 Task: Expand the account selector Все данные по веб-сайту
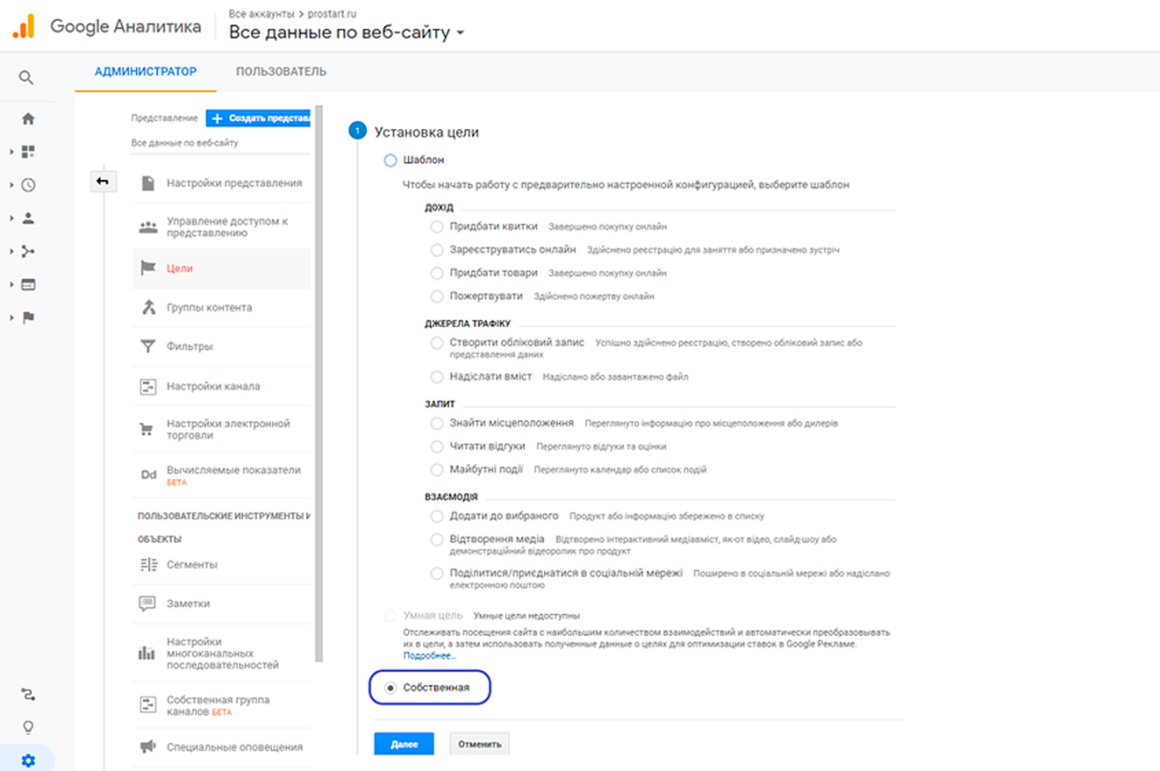pos(346,33)
